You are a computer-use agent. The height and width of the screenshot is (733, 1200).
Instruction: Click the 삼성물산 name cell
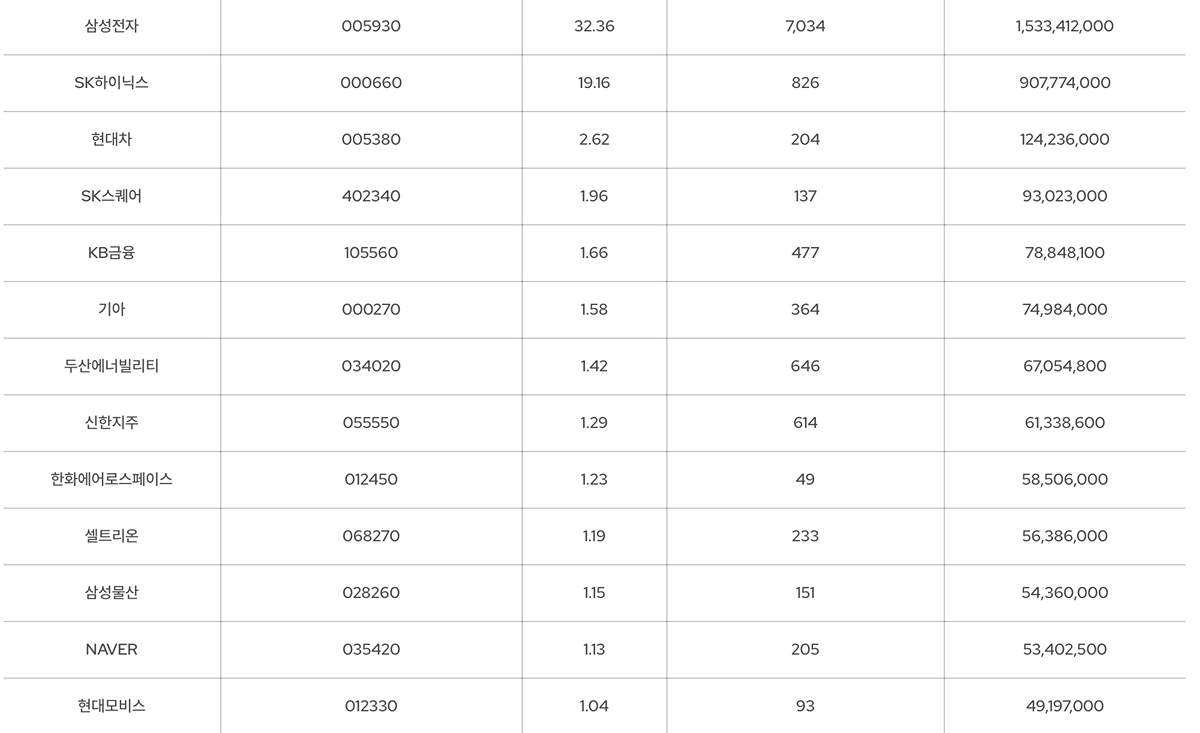pos(112,592)
